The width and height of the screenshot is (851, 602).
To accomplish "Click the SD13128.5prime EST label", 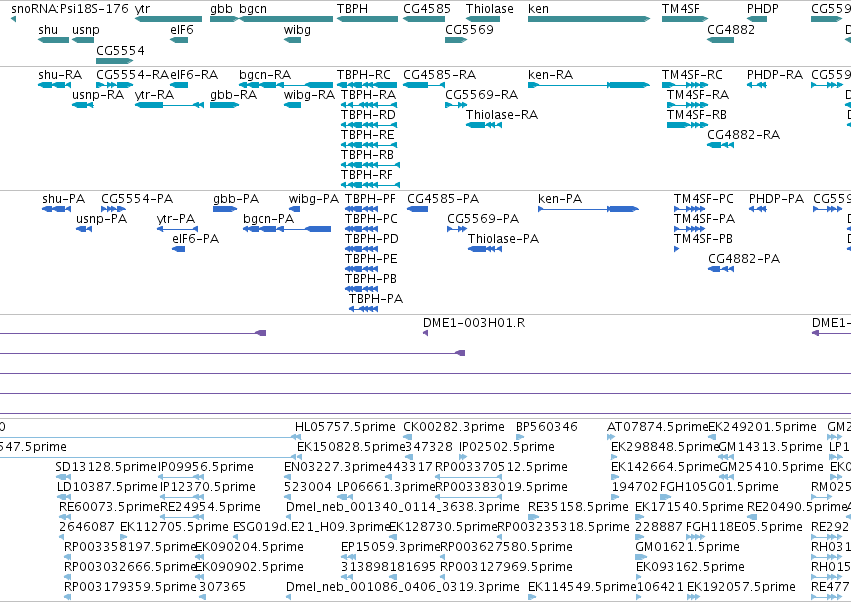I will pyautogui.click(x=106, y=467).
